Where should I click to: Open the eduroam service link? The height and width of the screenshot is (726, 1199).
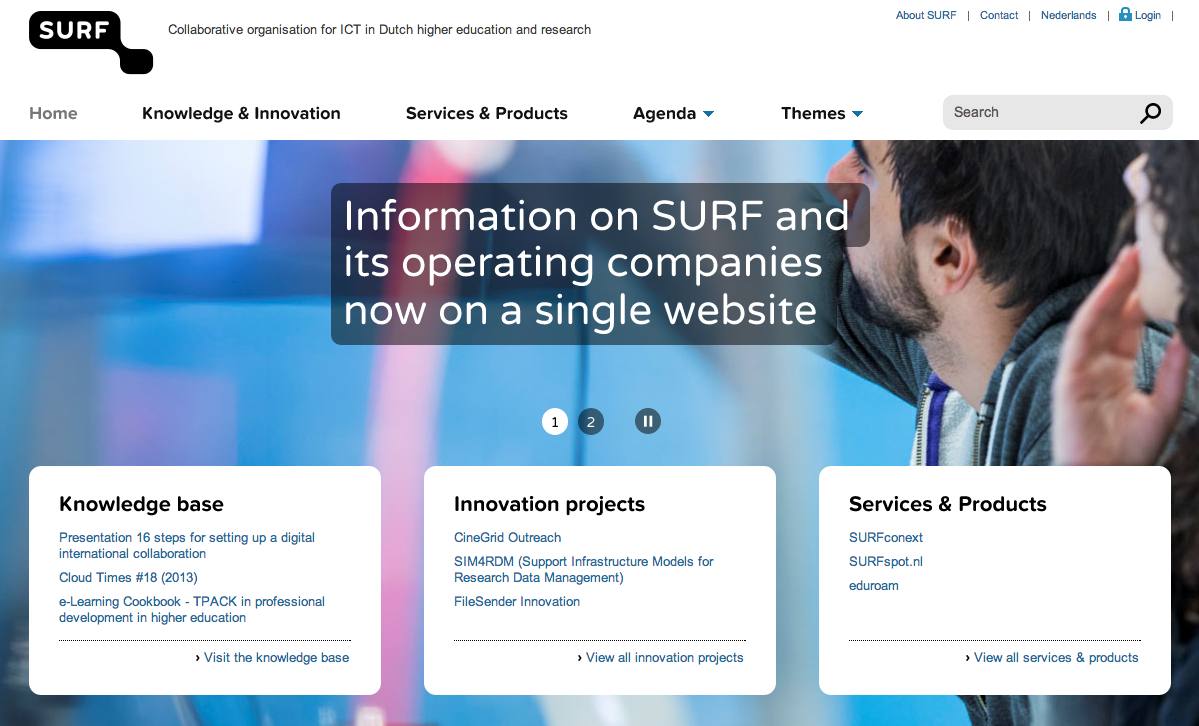pos(873,586)
